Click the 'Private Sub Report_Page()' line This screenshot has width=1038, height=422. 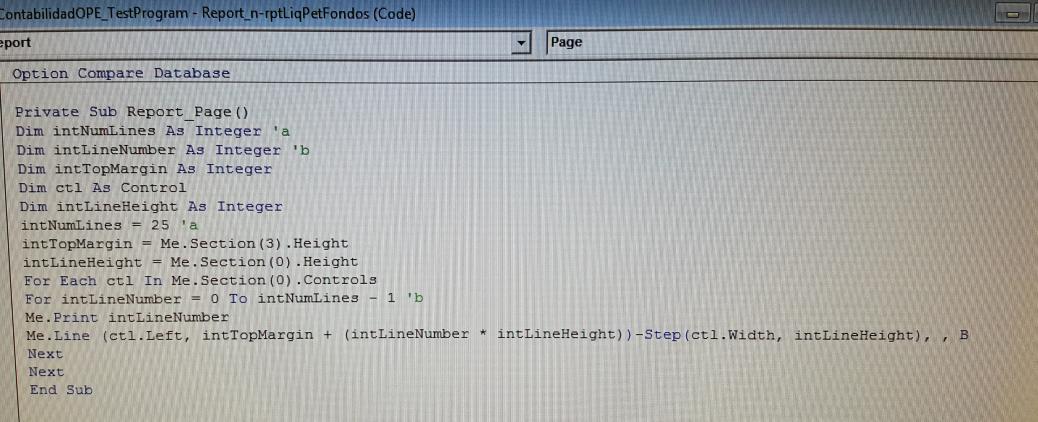click(x=132, y=112)
